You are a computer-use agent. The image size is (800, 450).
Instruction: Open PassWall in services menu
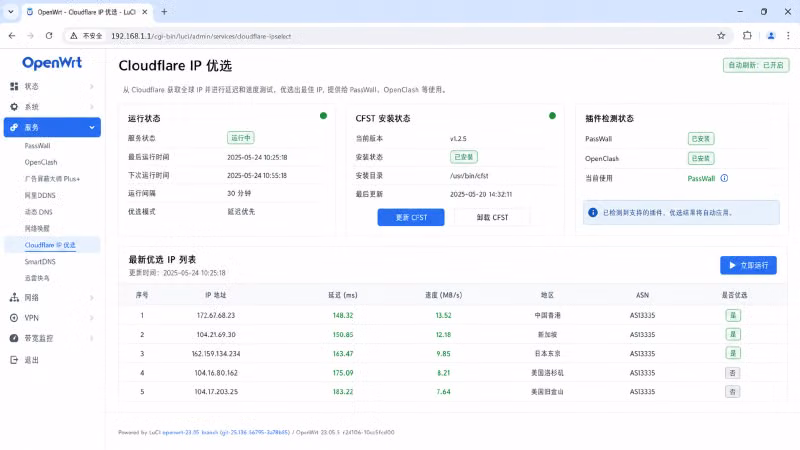[37, 145]
